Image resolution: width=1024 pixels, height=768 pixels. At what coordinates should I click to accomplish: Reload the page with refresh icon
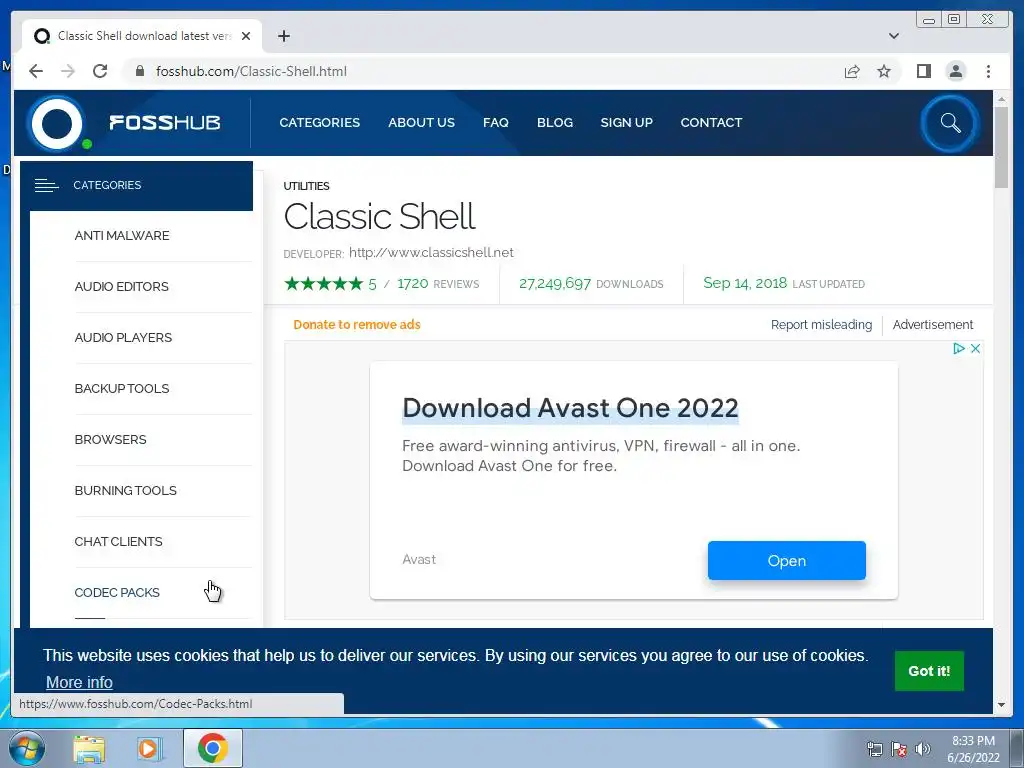100,71
